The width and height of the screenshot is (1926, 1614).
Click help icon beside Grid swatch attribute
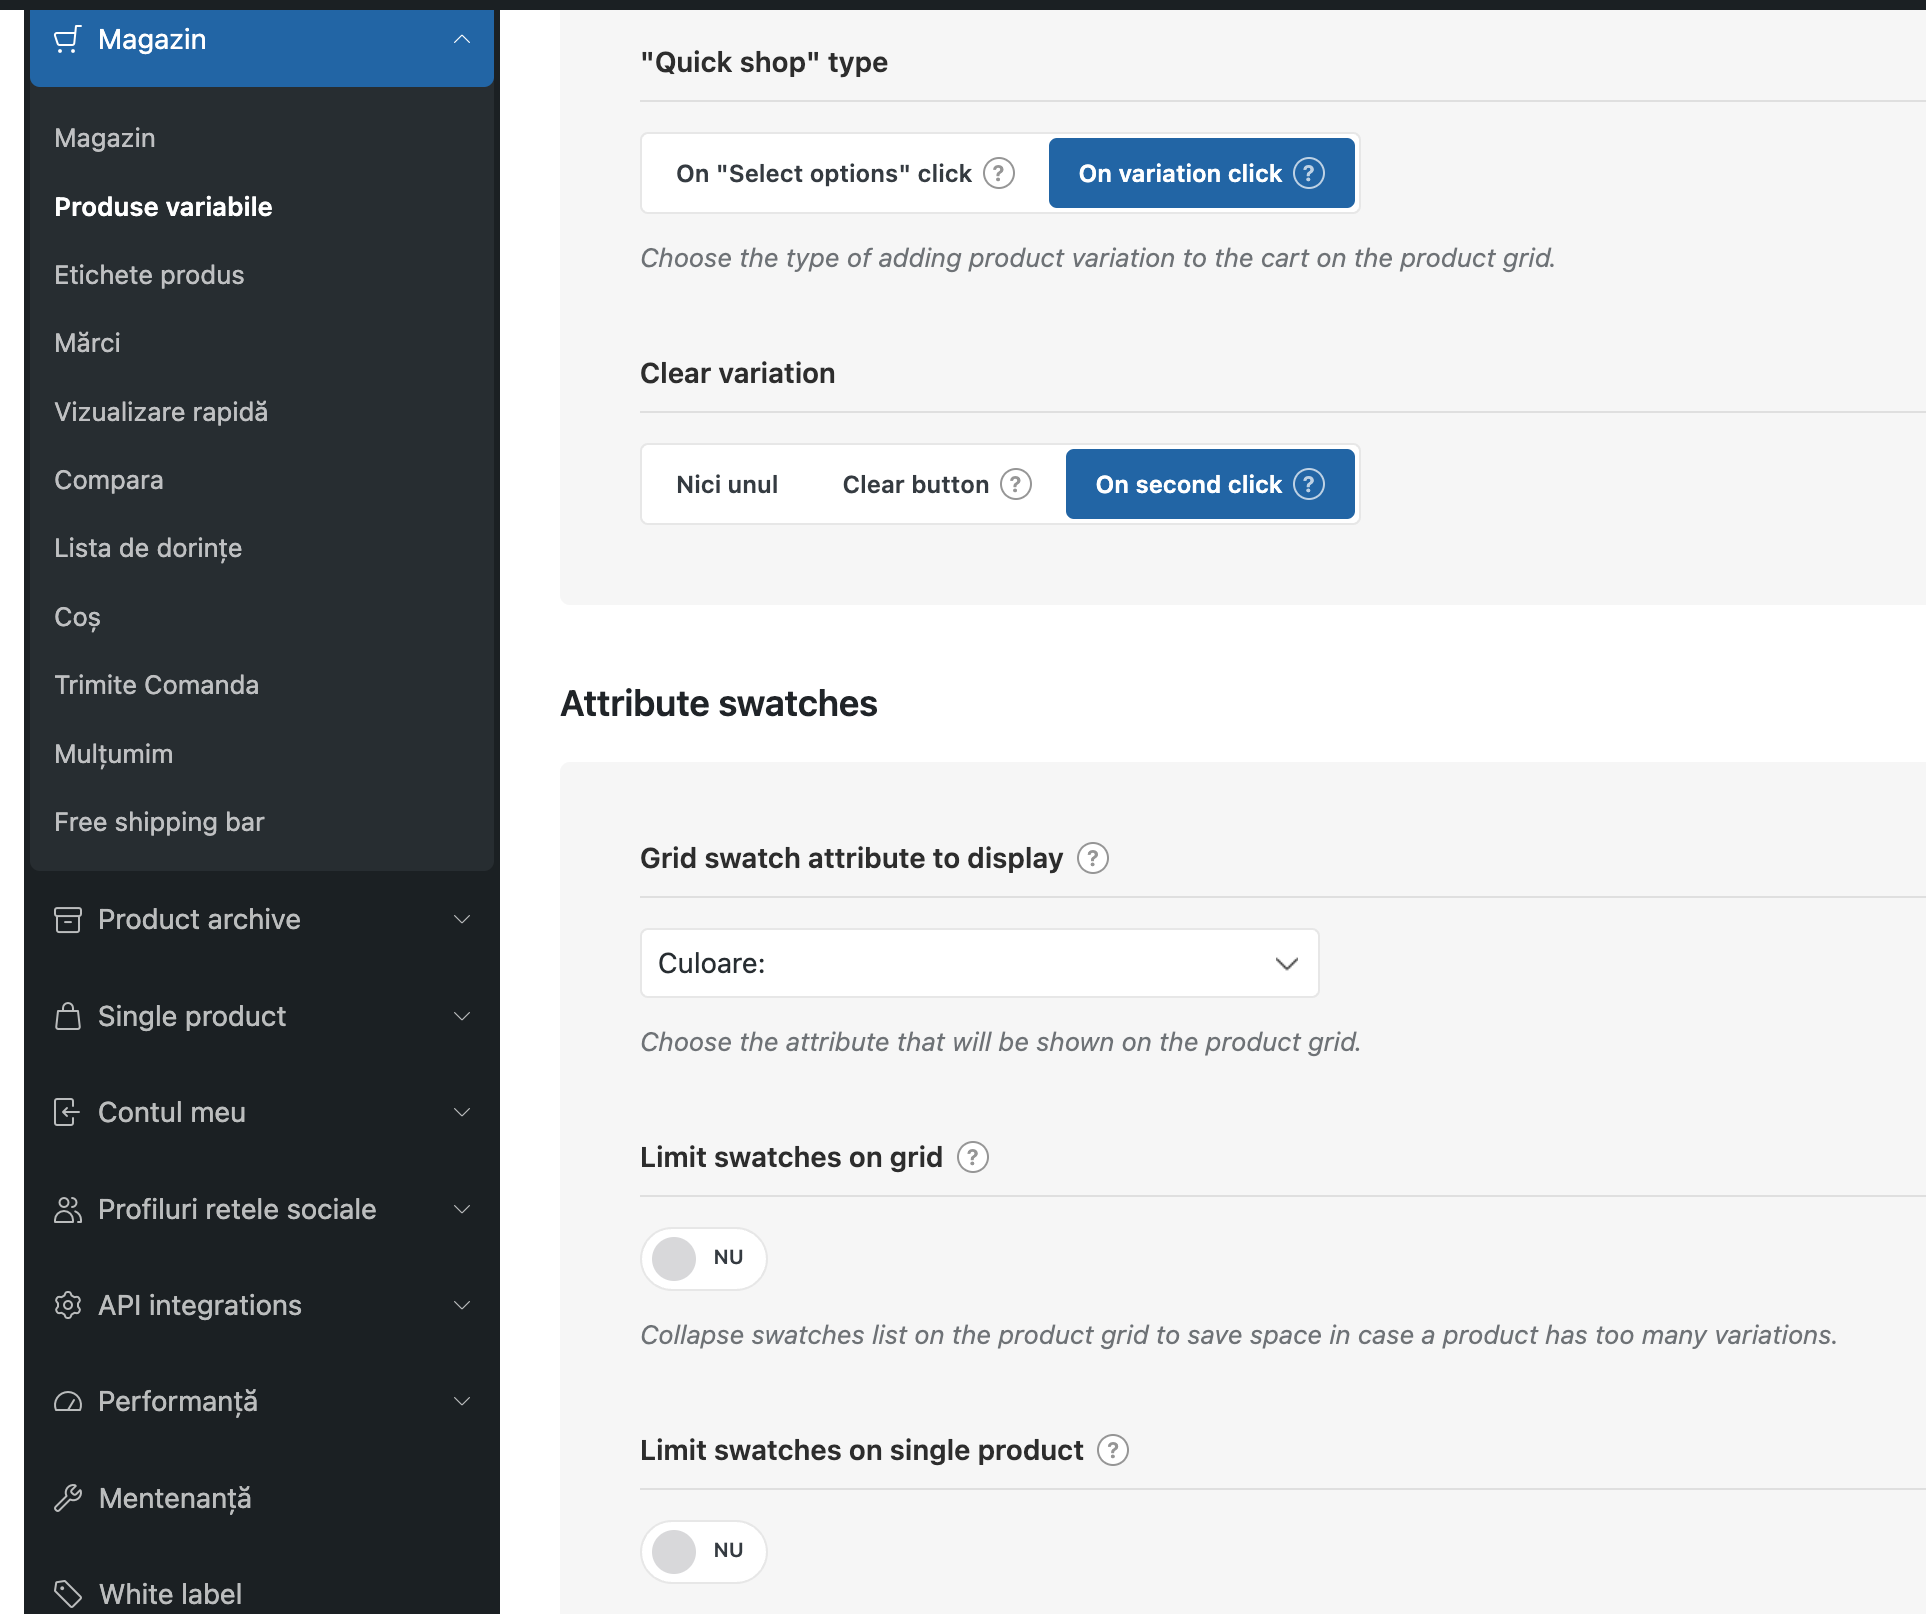(1093, 858)
